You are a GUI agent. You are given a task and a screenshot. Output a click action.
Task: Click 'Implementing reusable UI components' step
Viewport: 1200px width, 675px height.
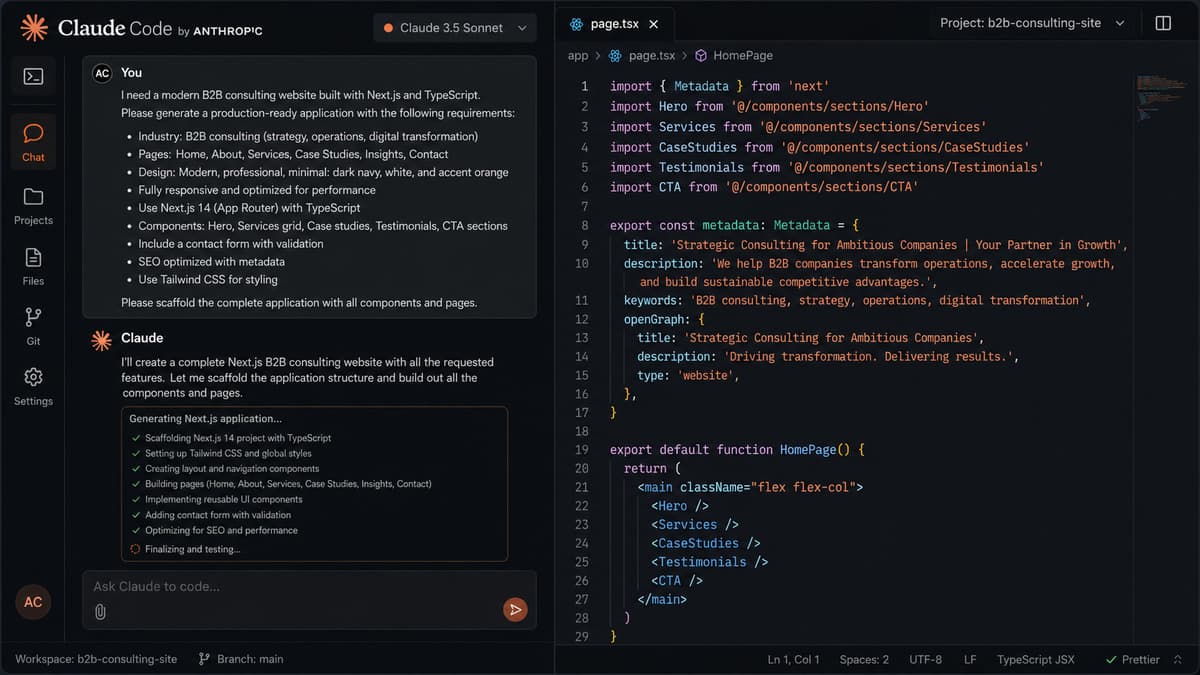tap(223, 499)
